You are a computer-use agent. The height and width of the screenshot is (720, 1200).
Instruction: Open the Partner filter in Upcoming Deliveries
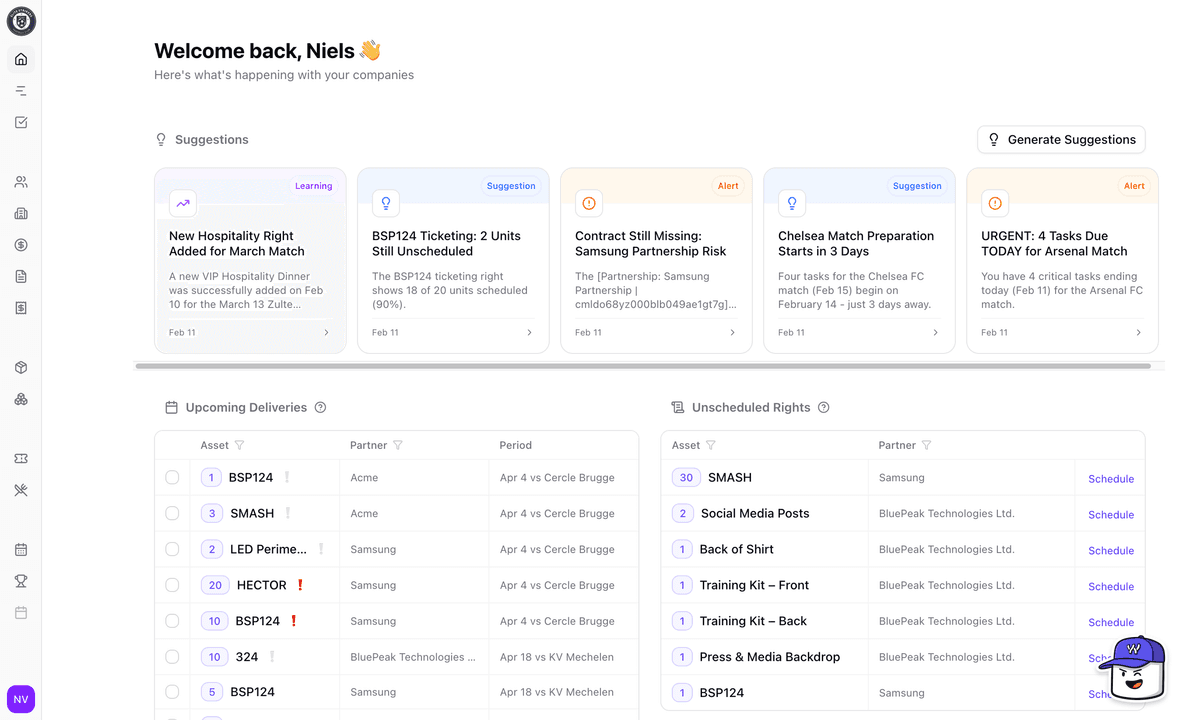tap(398, 445)
